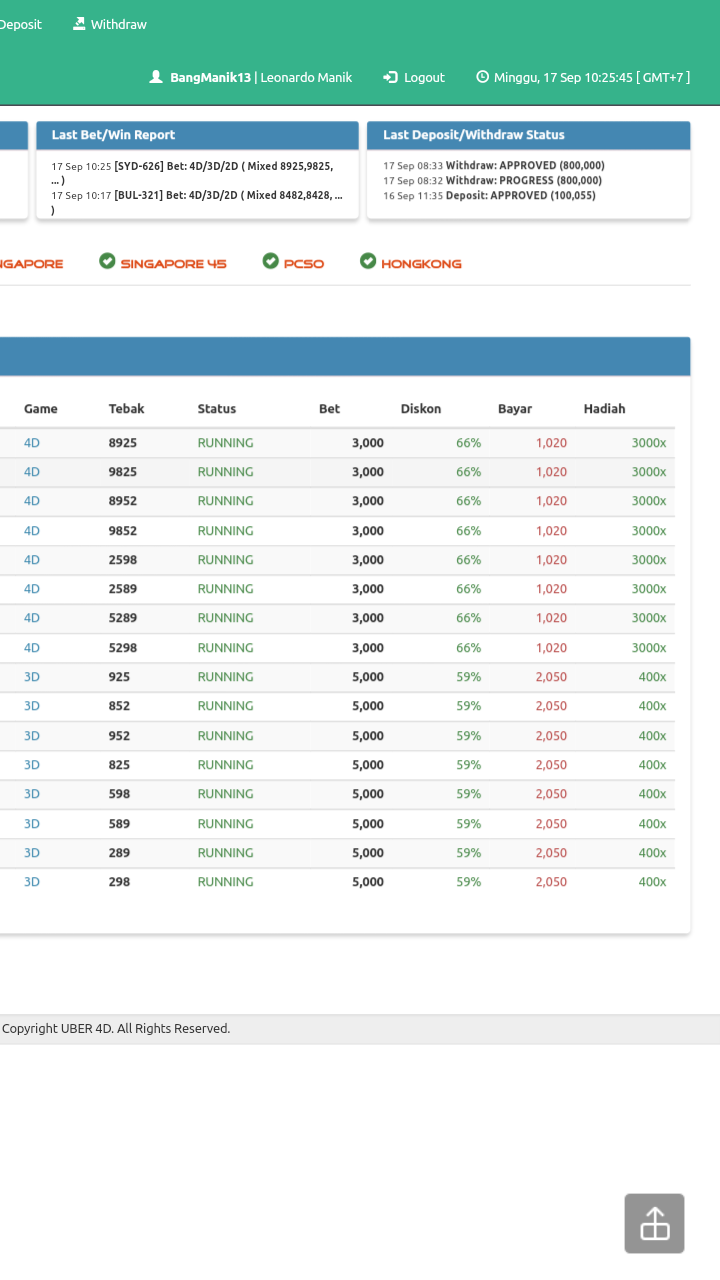Click the Tebak column header
720x1280 pixels.
pos(126,408)
